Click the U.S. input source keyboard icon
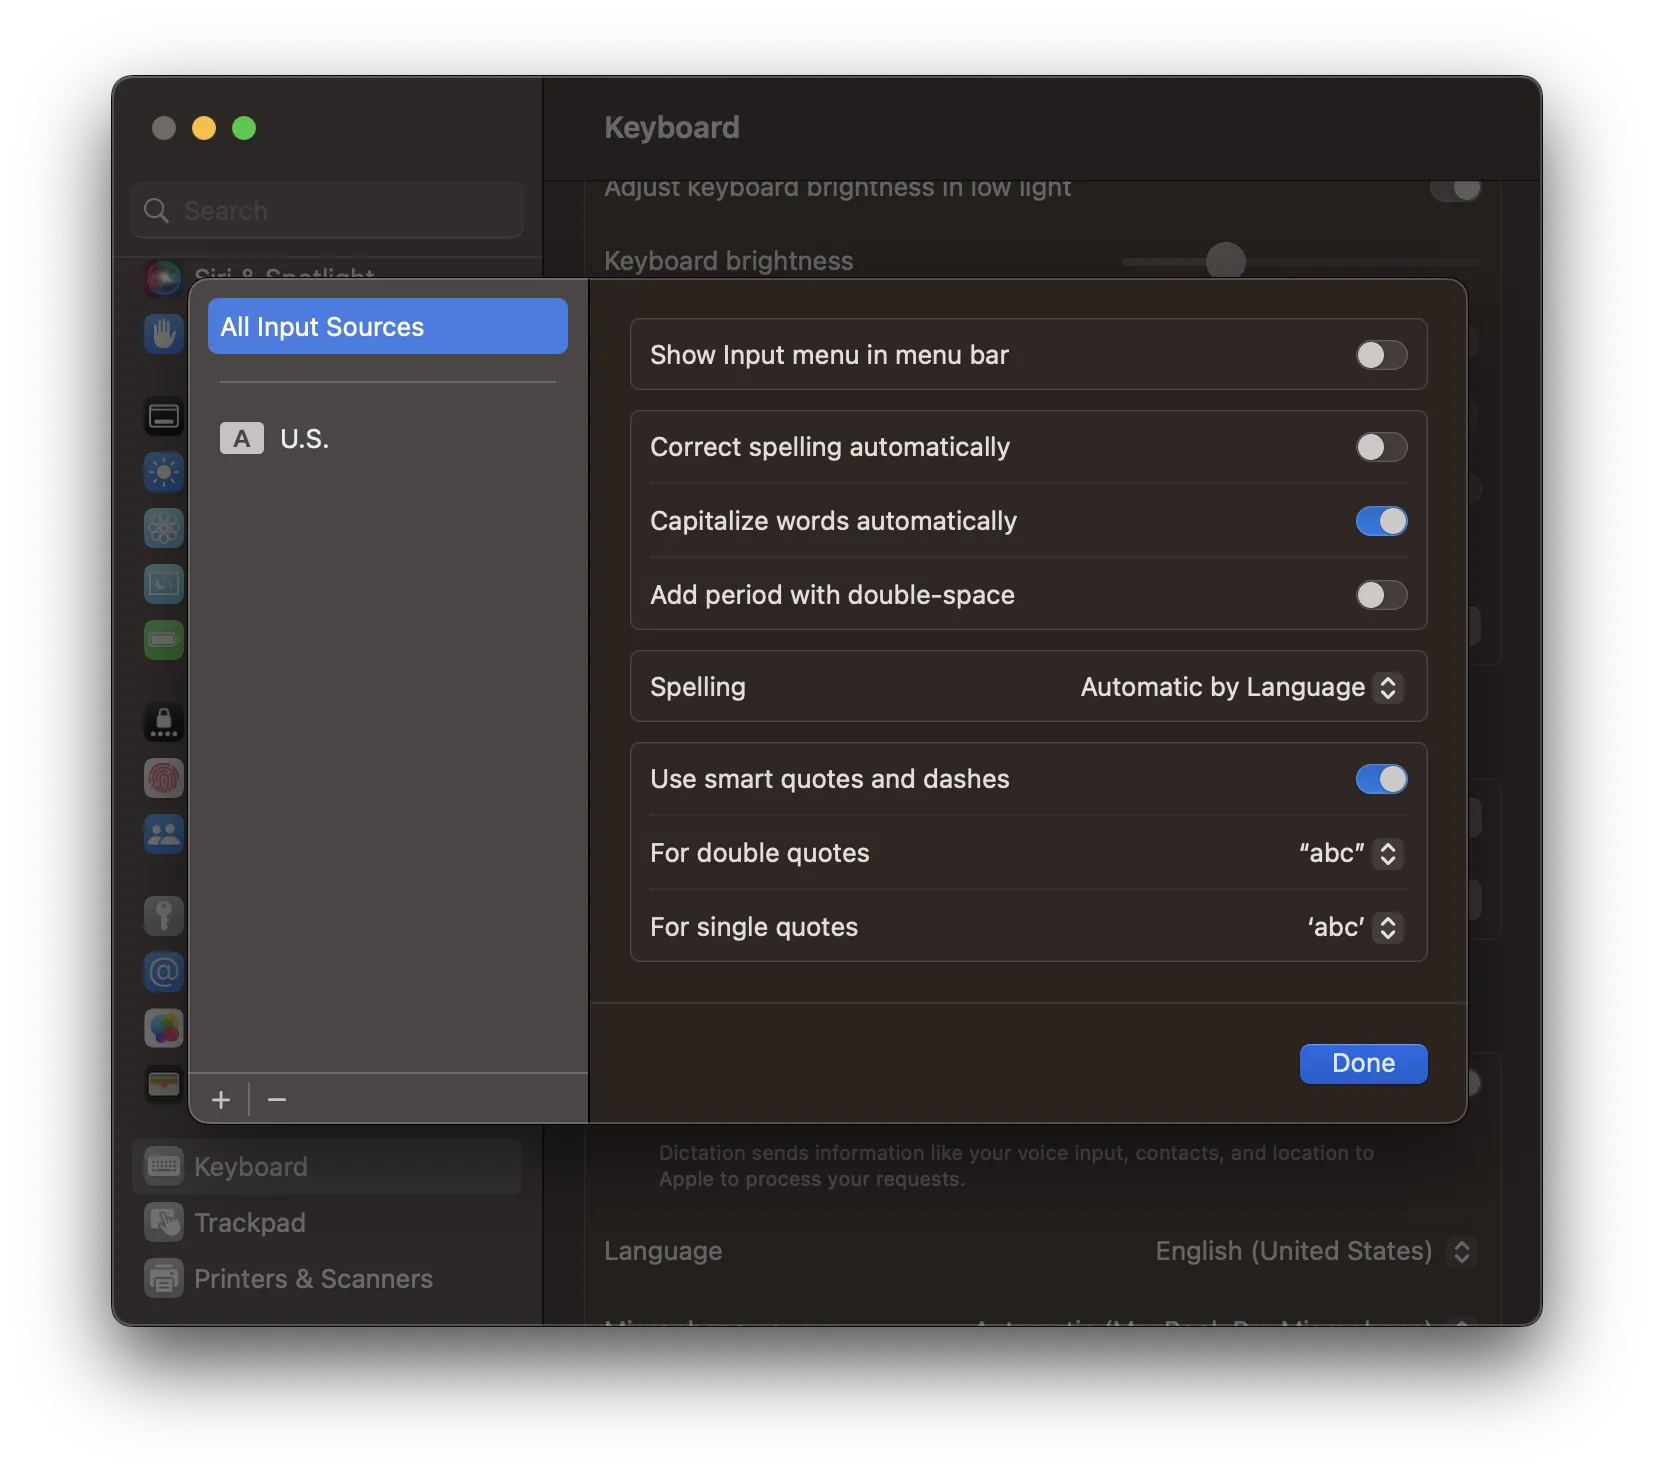The height and width of the screenshot is (1474, 1654). 242,439
